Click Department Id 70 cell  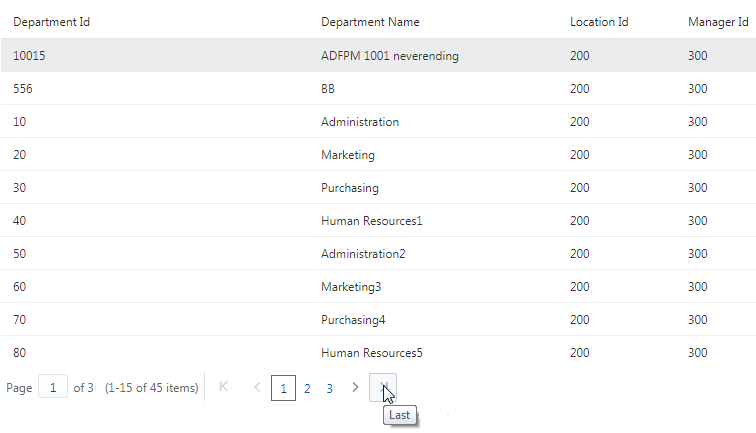(19, 320)
